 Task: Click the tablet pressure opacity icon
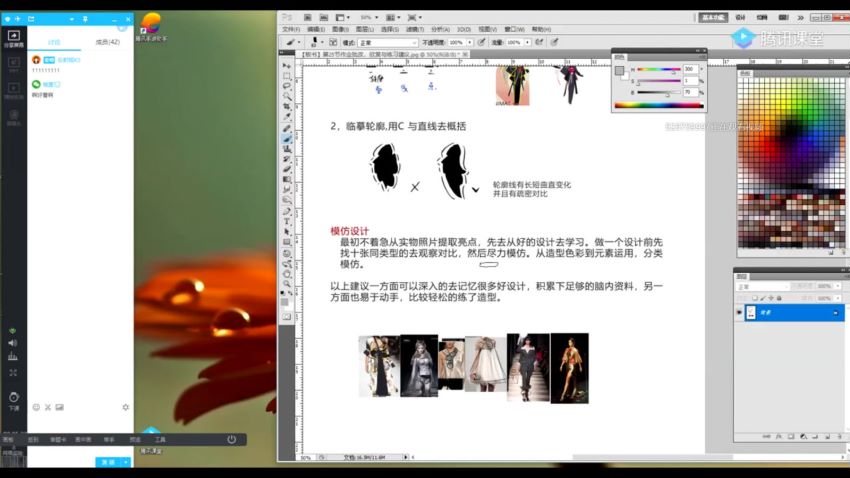(481, 42)
